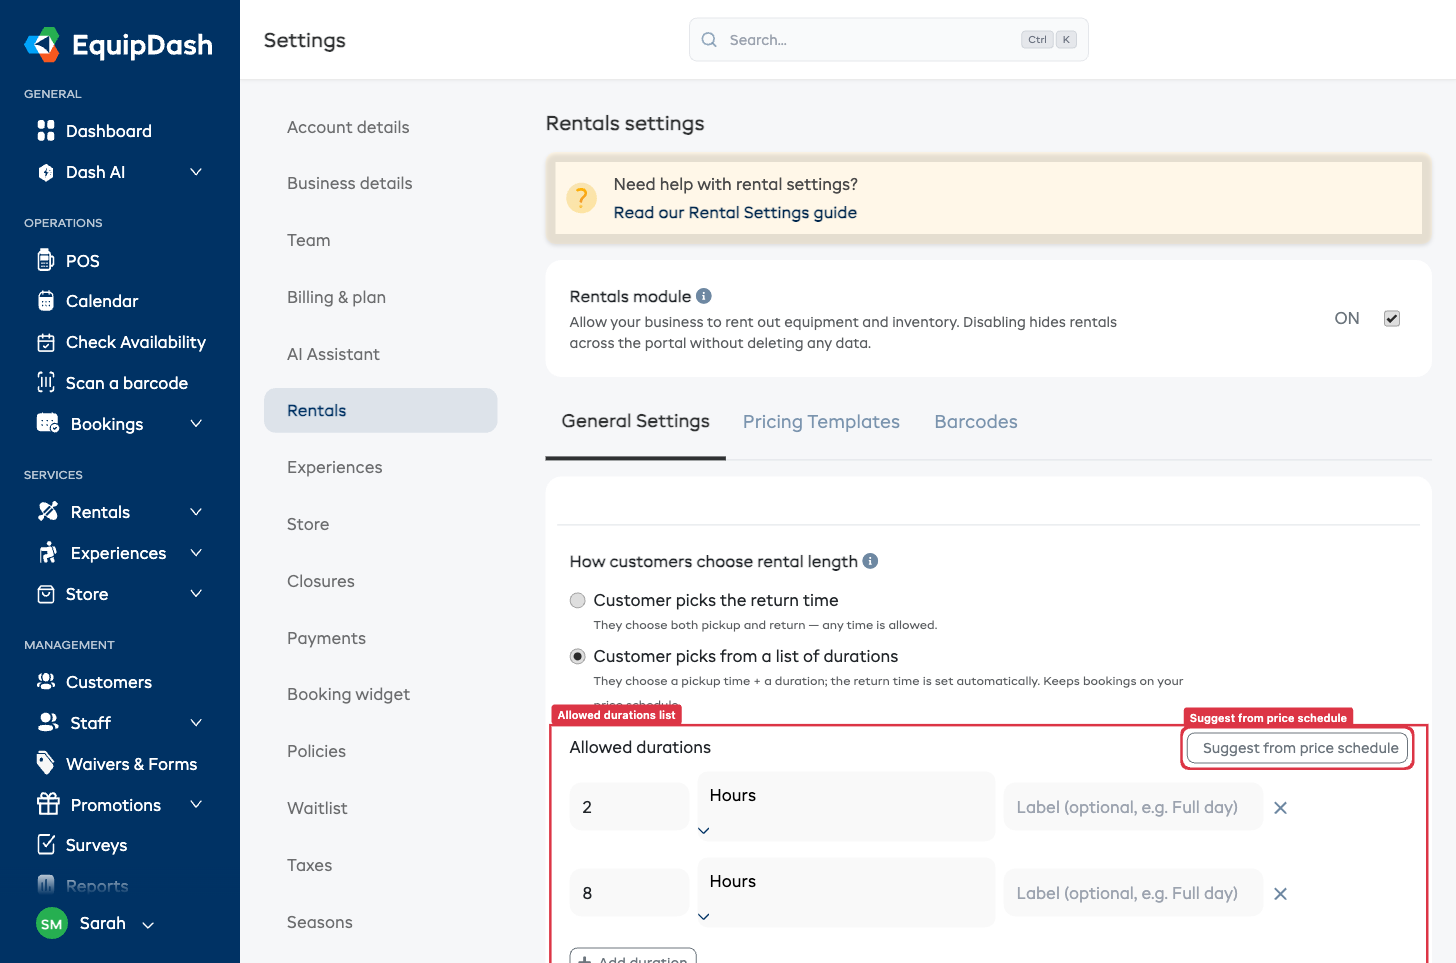
Task: Click the Customers people icon
Action: point(46,681)
